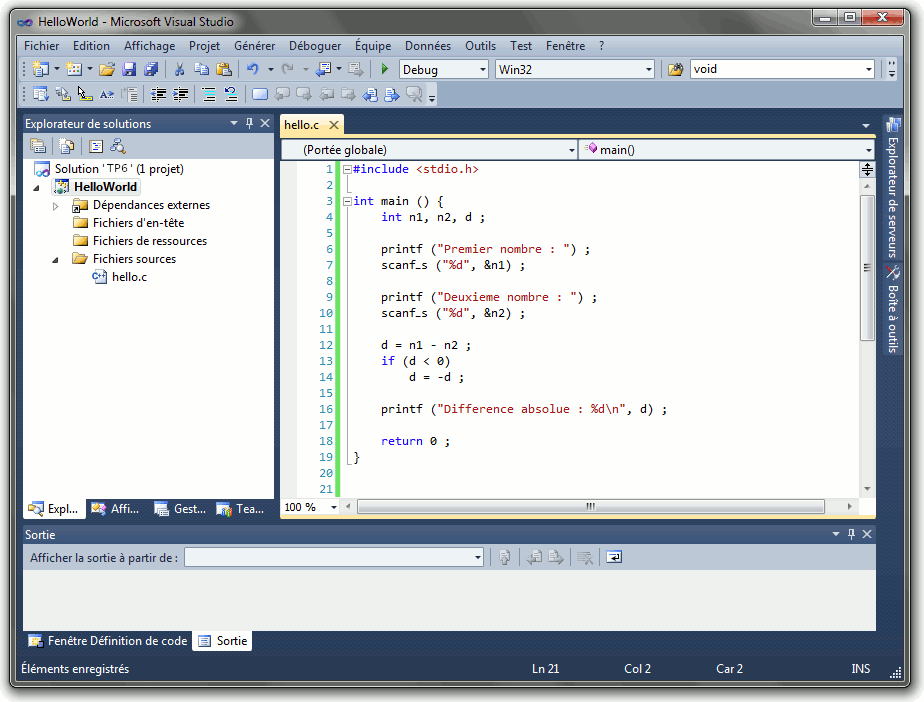Click the Save All icon

(151, 70)
